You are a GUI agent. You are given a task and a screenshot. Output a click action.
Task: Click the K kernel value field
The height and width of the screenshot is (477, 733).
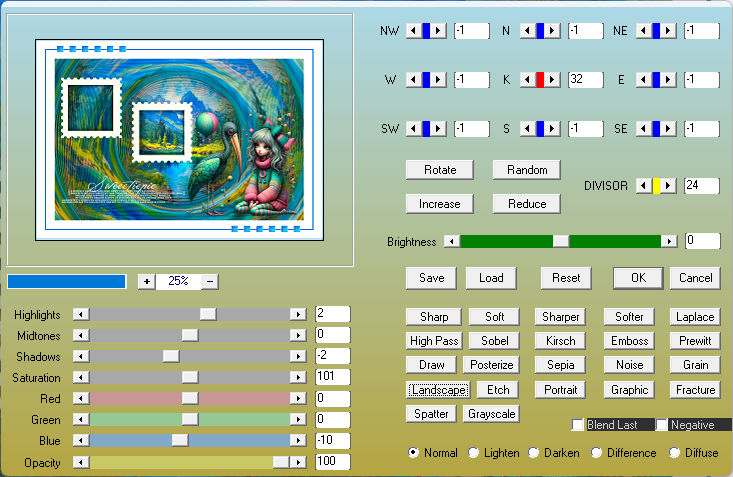pyautogui.click(x=585, y=80)
